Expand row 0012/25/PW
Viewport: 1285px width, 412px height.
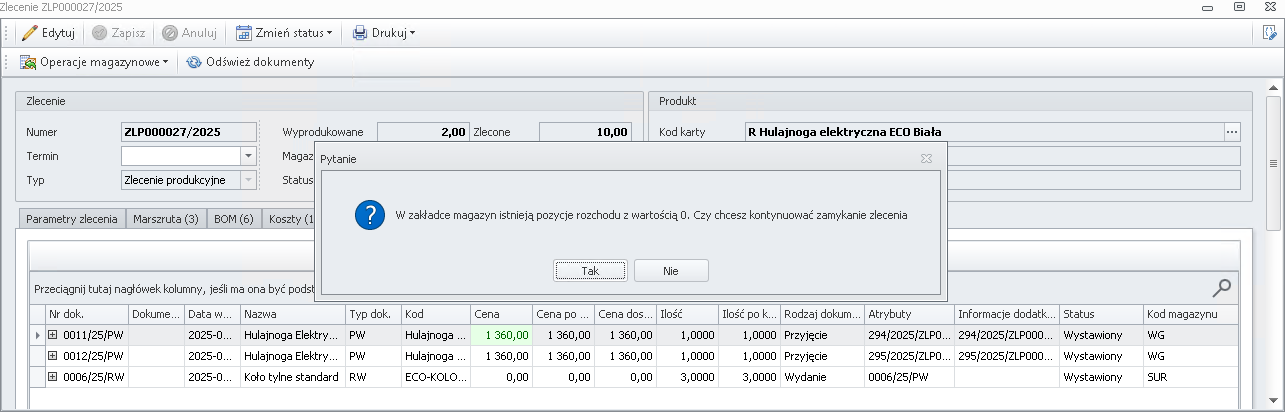coord(53,356)
